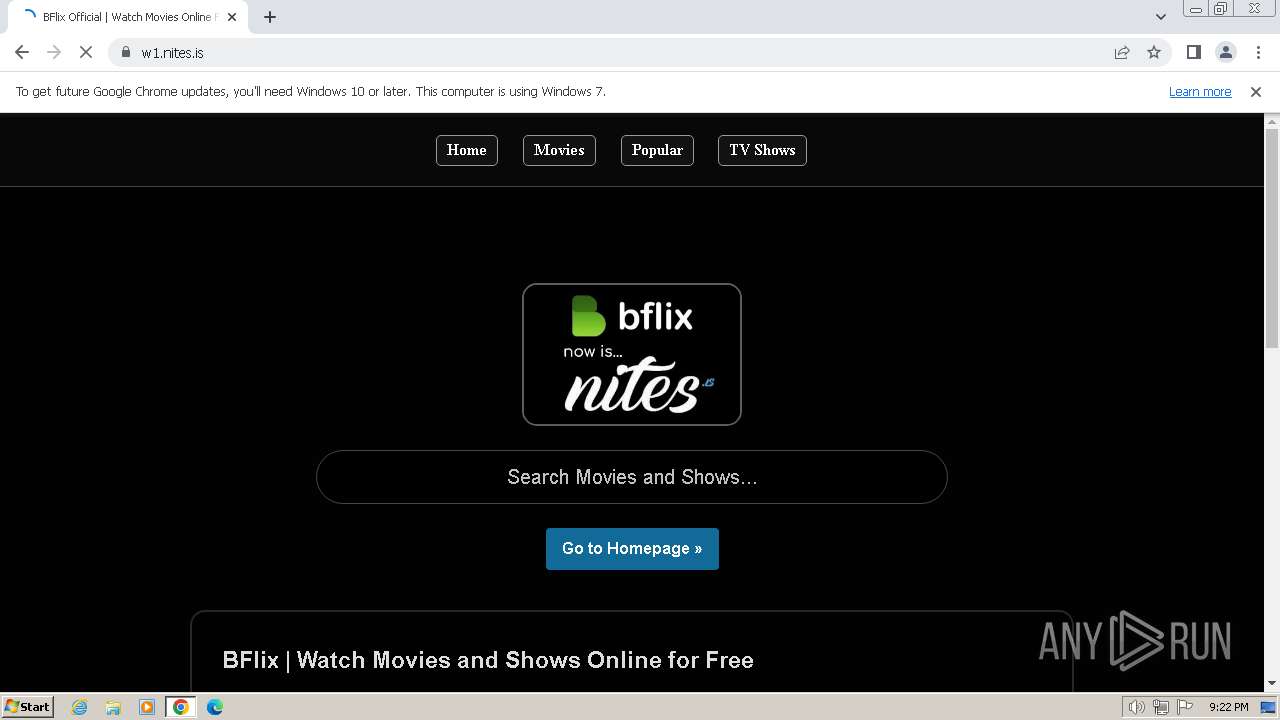Open the browser side panel
Viewport: 1280px width, 720px height.
[x=1193, y=52]
